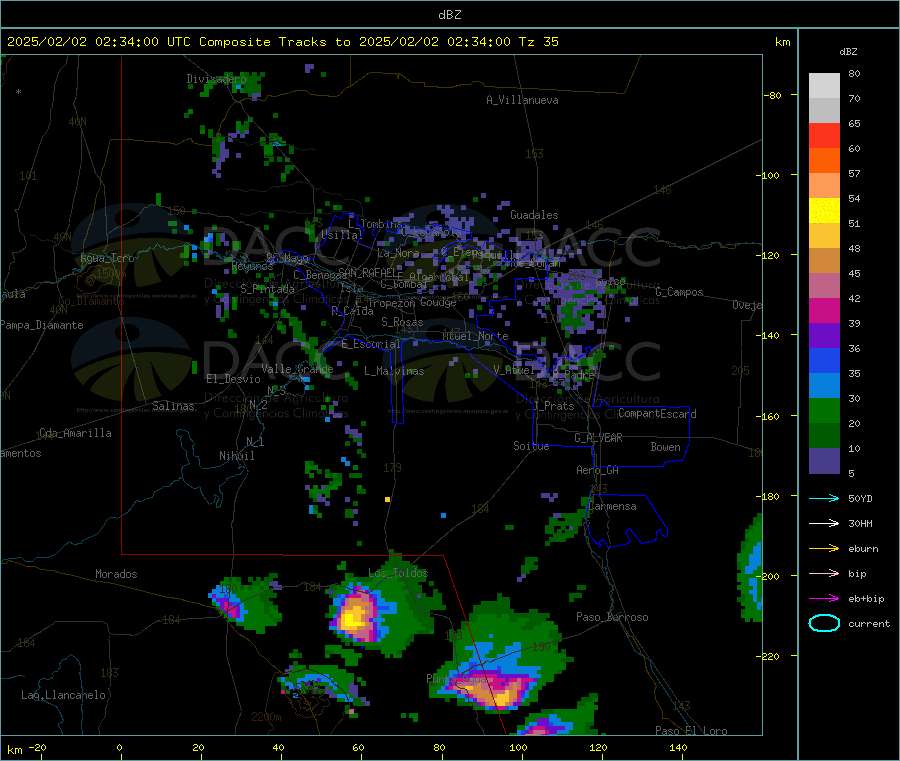
Task: Click the 'Los_Toldos' place label
Action: click(x=398, y=573)
